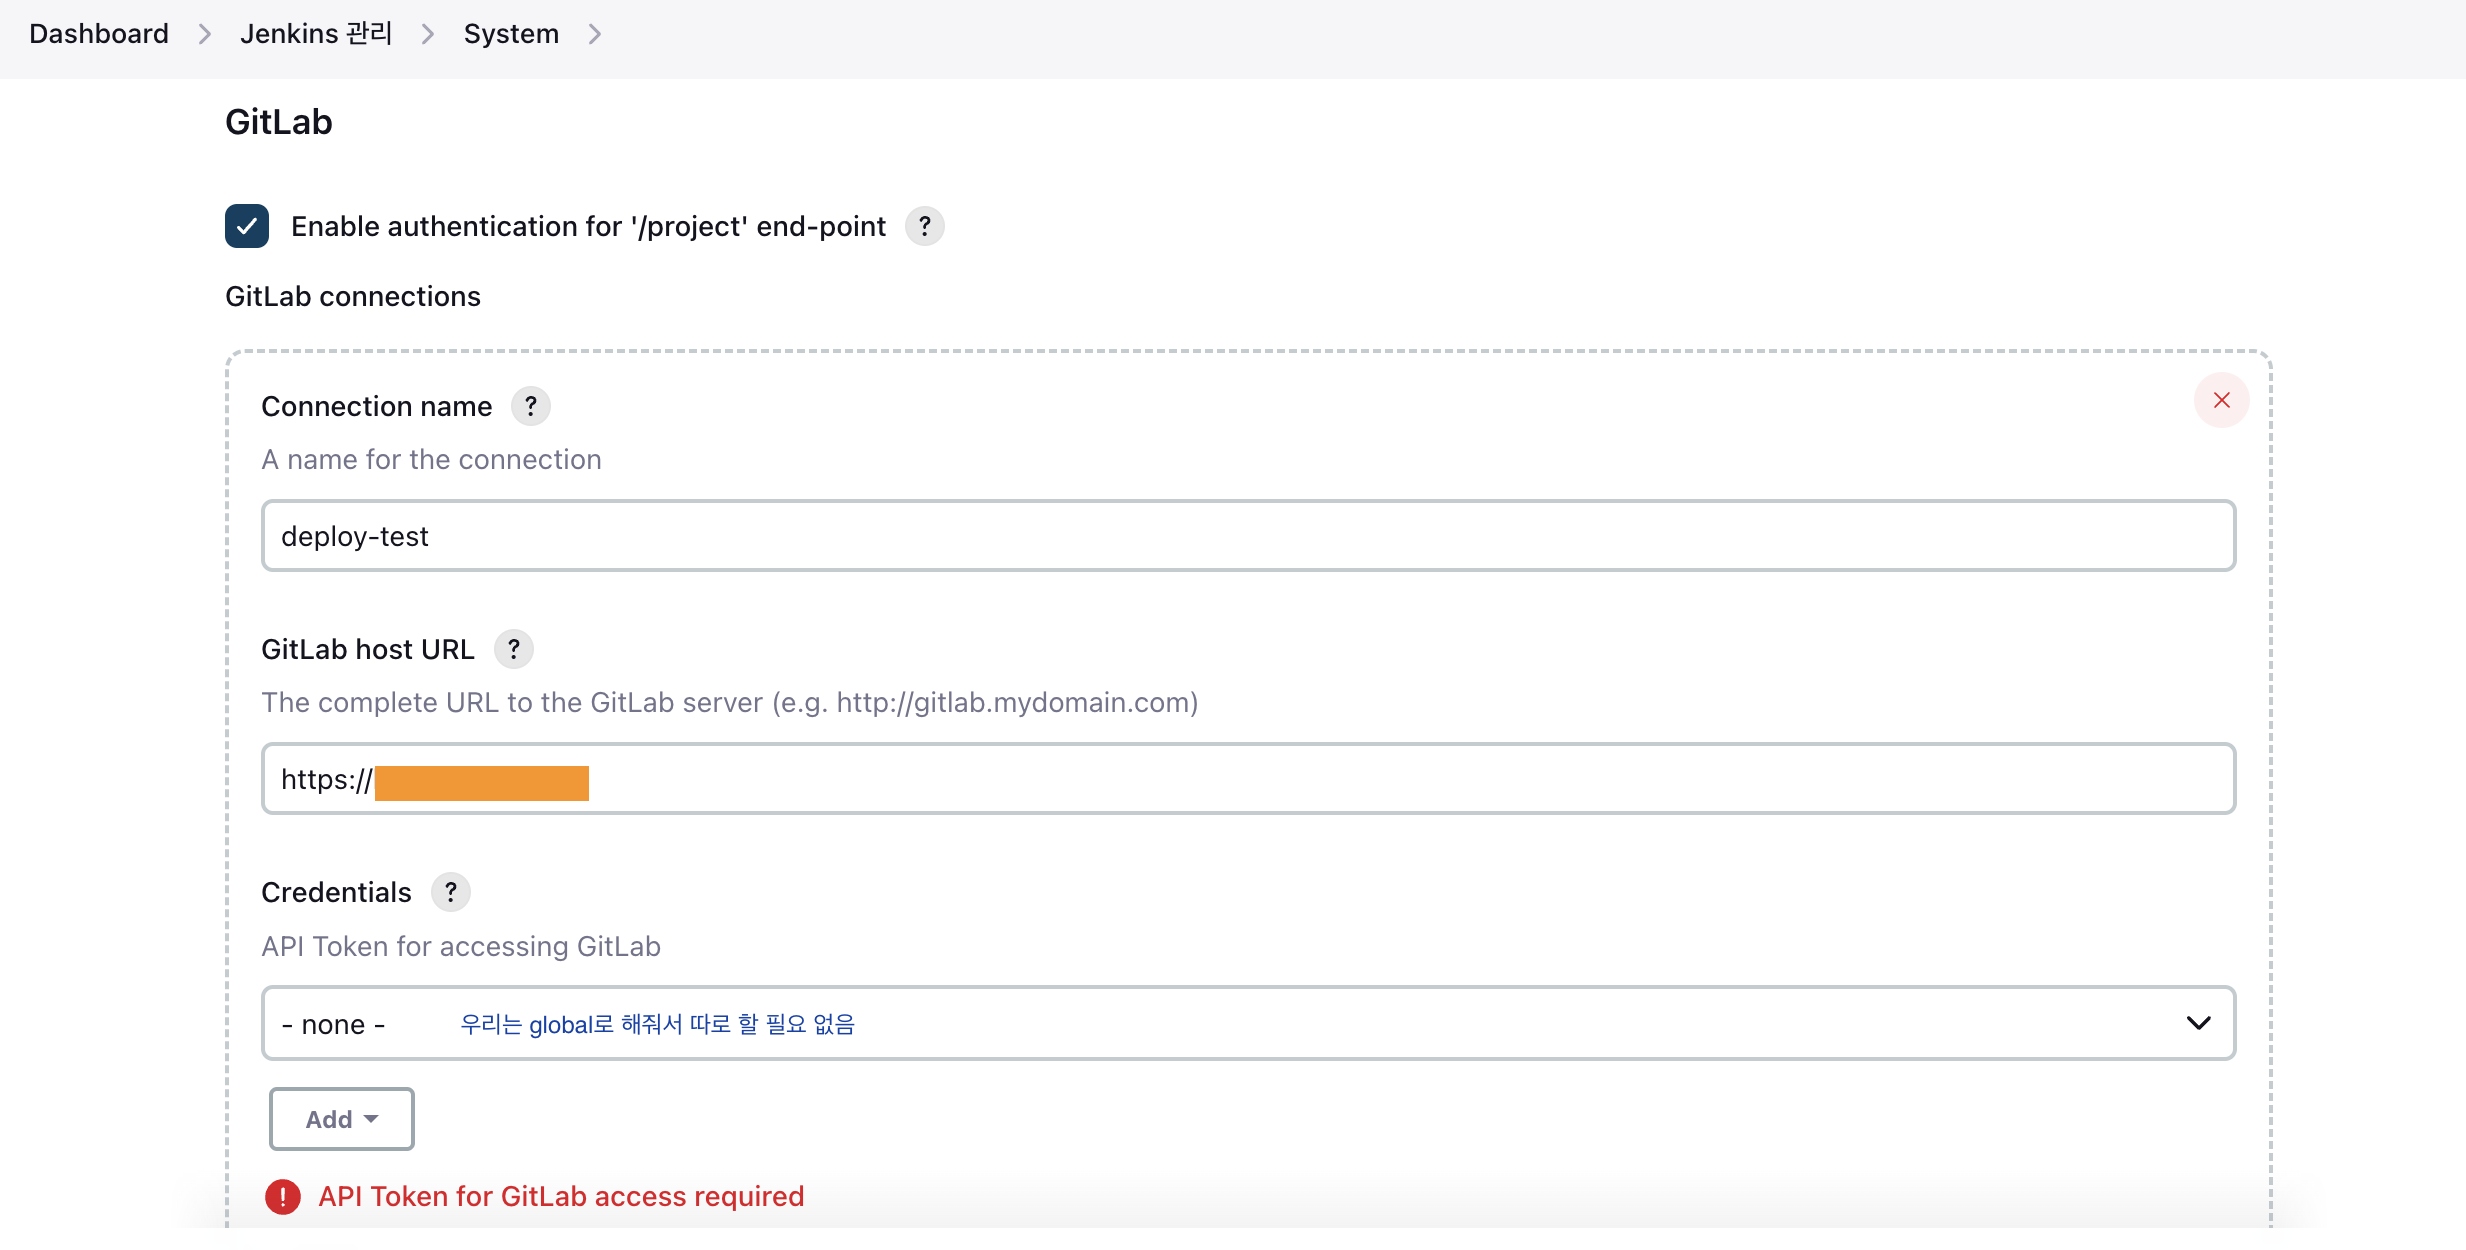Expand chevron after Dashboard breadcrumb

pos(205,34)
